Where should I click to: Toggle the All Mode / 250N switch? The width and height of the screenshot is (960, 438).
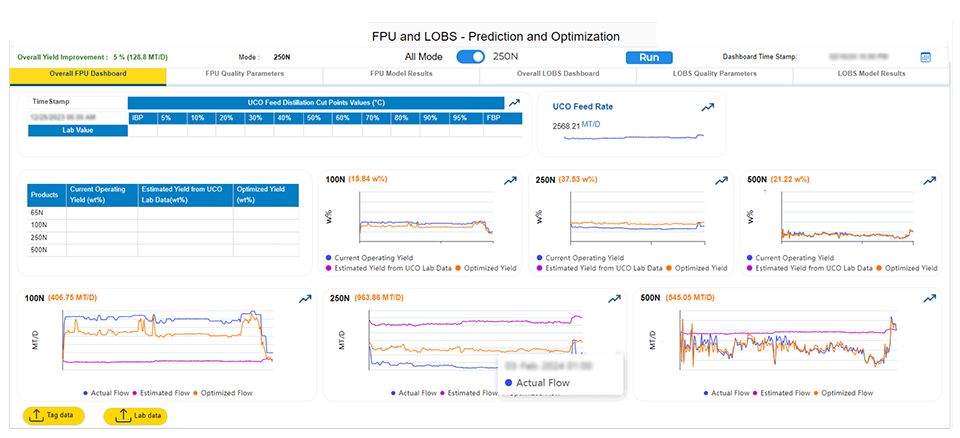[x=470, y=57]
